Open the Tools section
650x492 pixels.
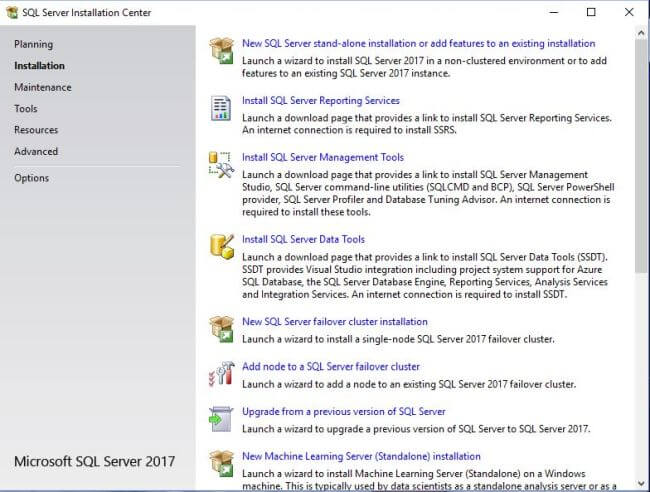point(26,109)
